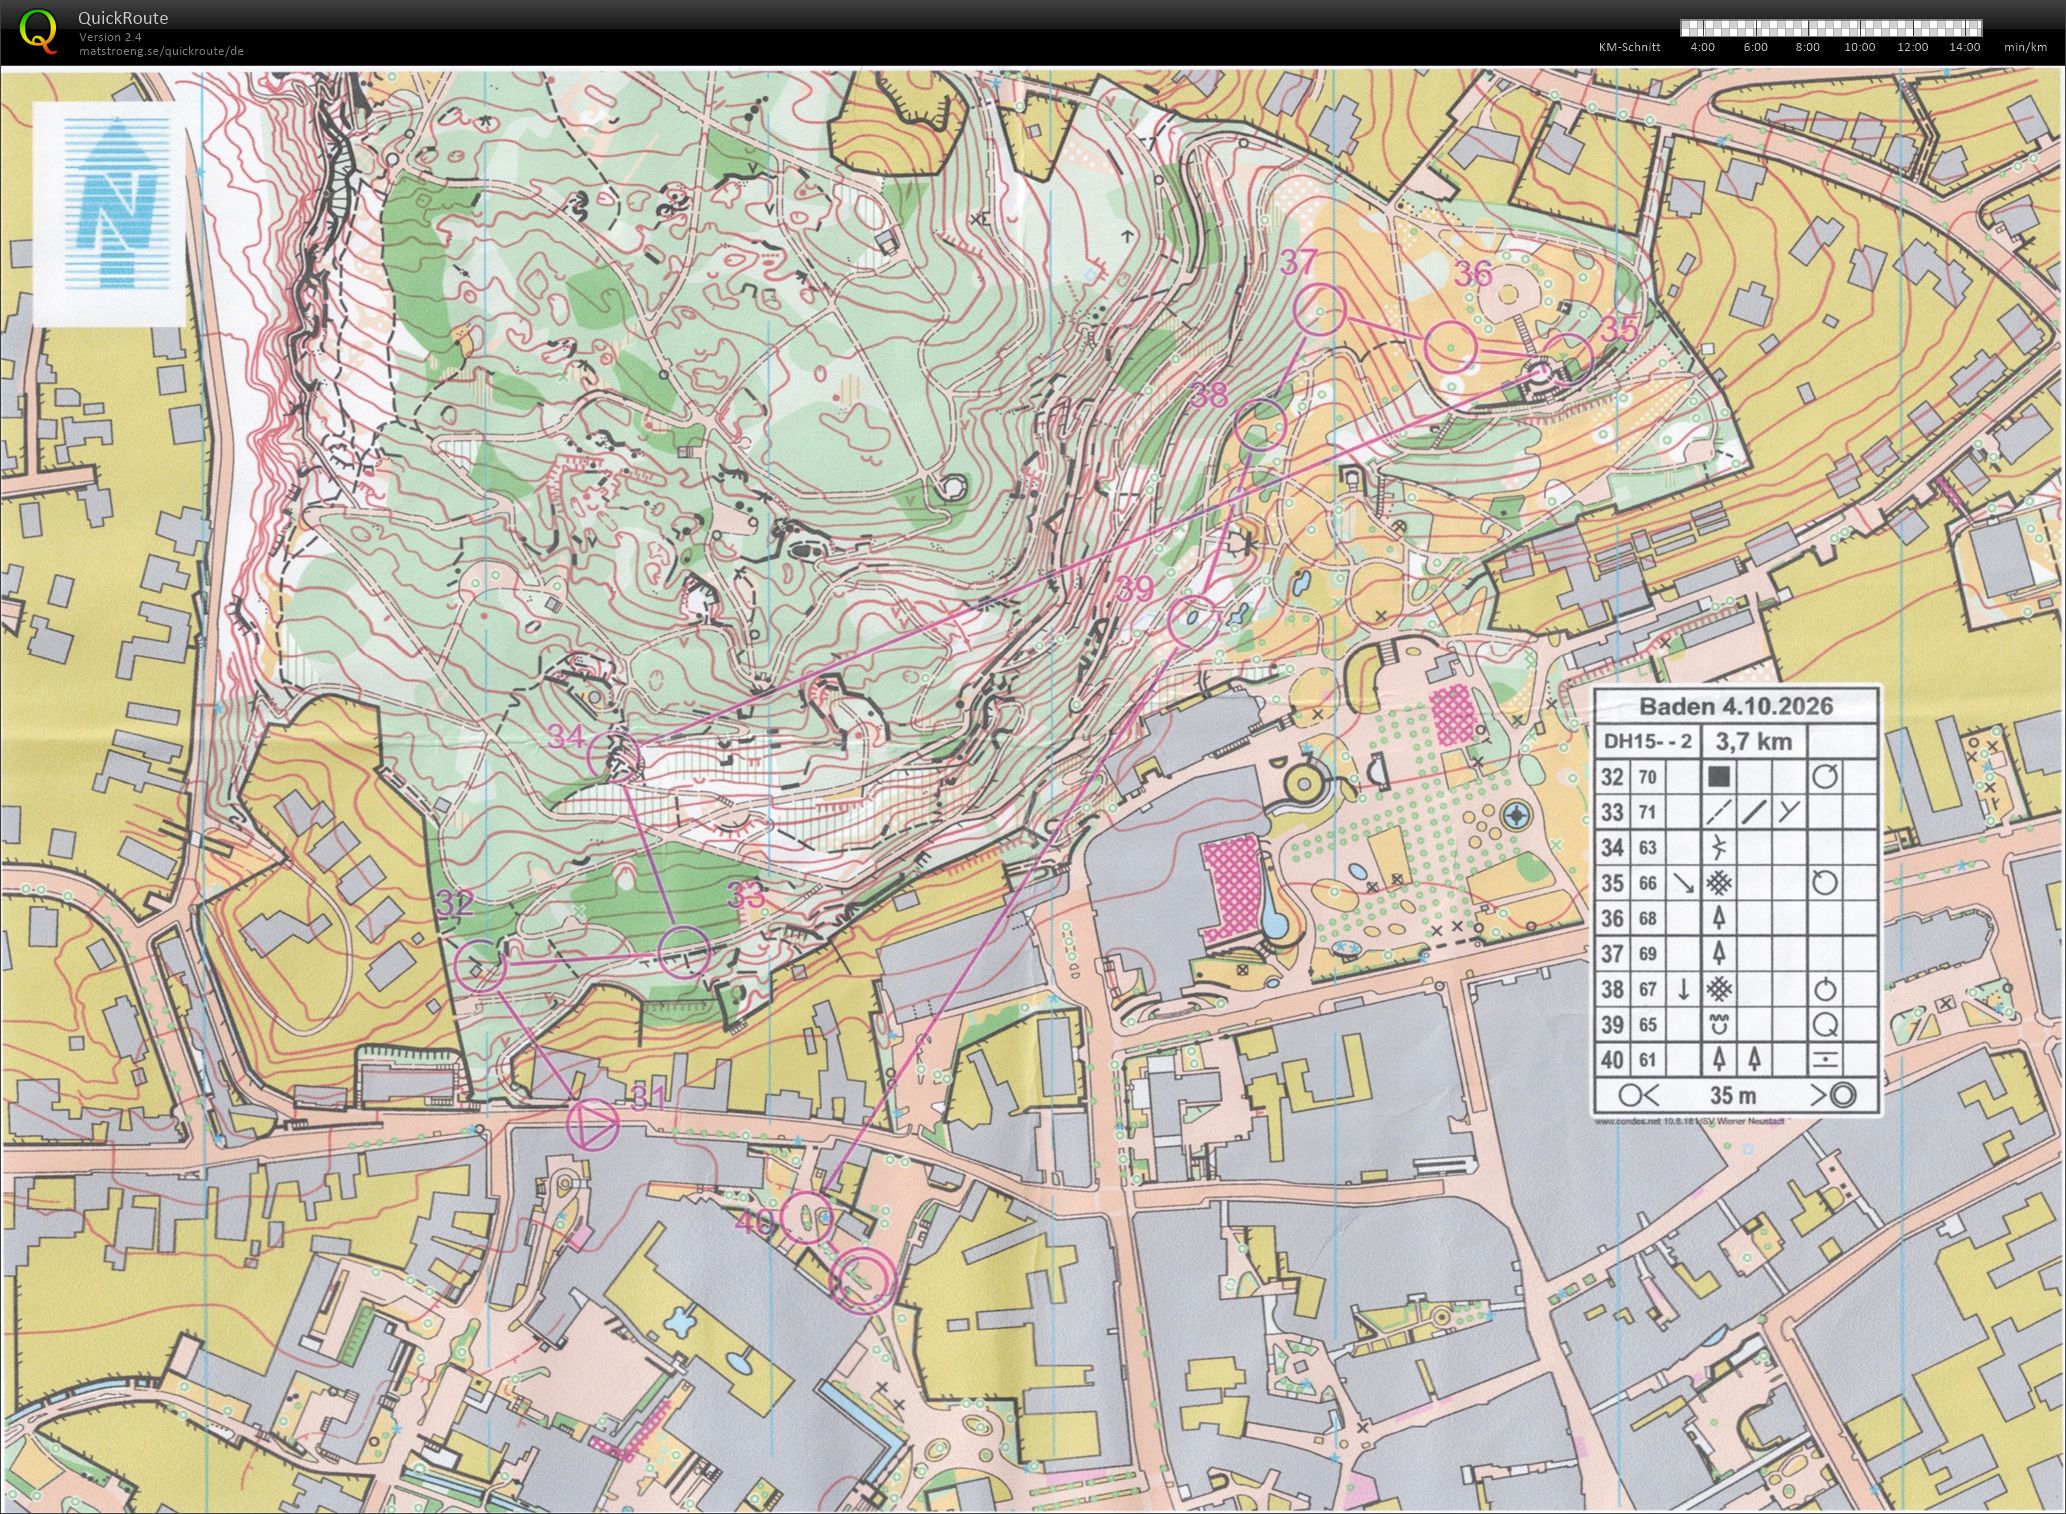Click the '8:00' pace label
Screen dimensions: 2066x1514
[1807, 47]
